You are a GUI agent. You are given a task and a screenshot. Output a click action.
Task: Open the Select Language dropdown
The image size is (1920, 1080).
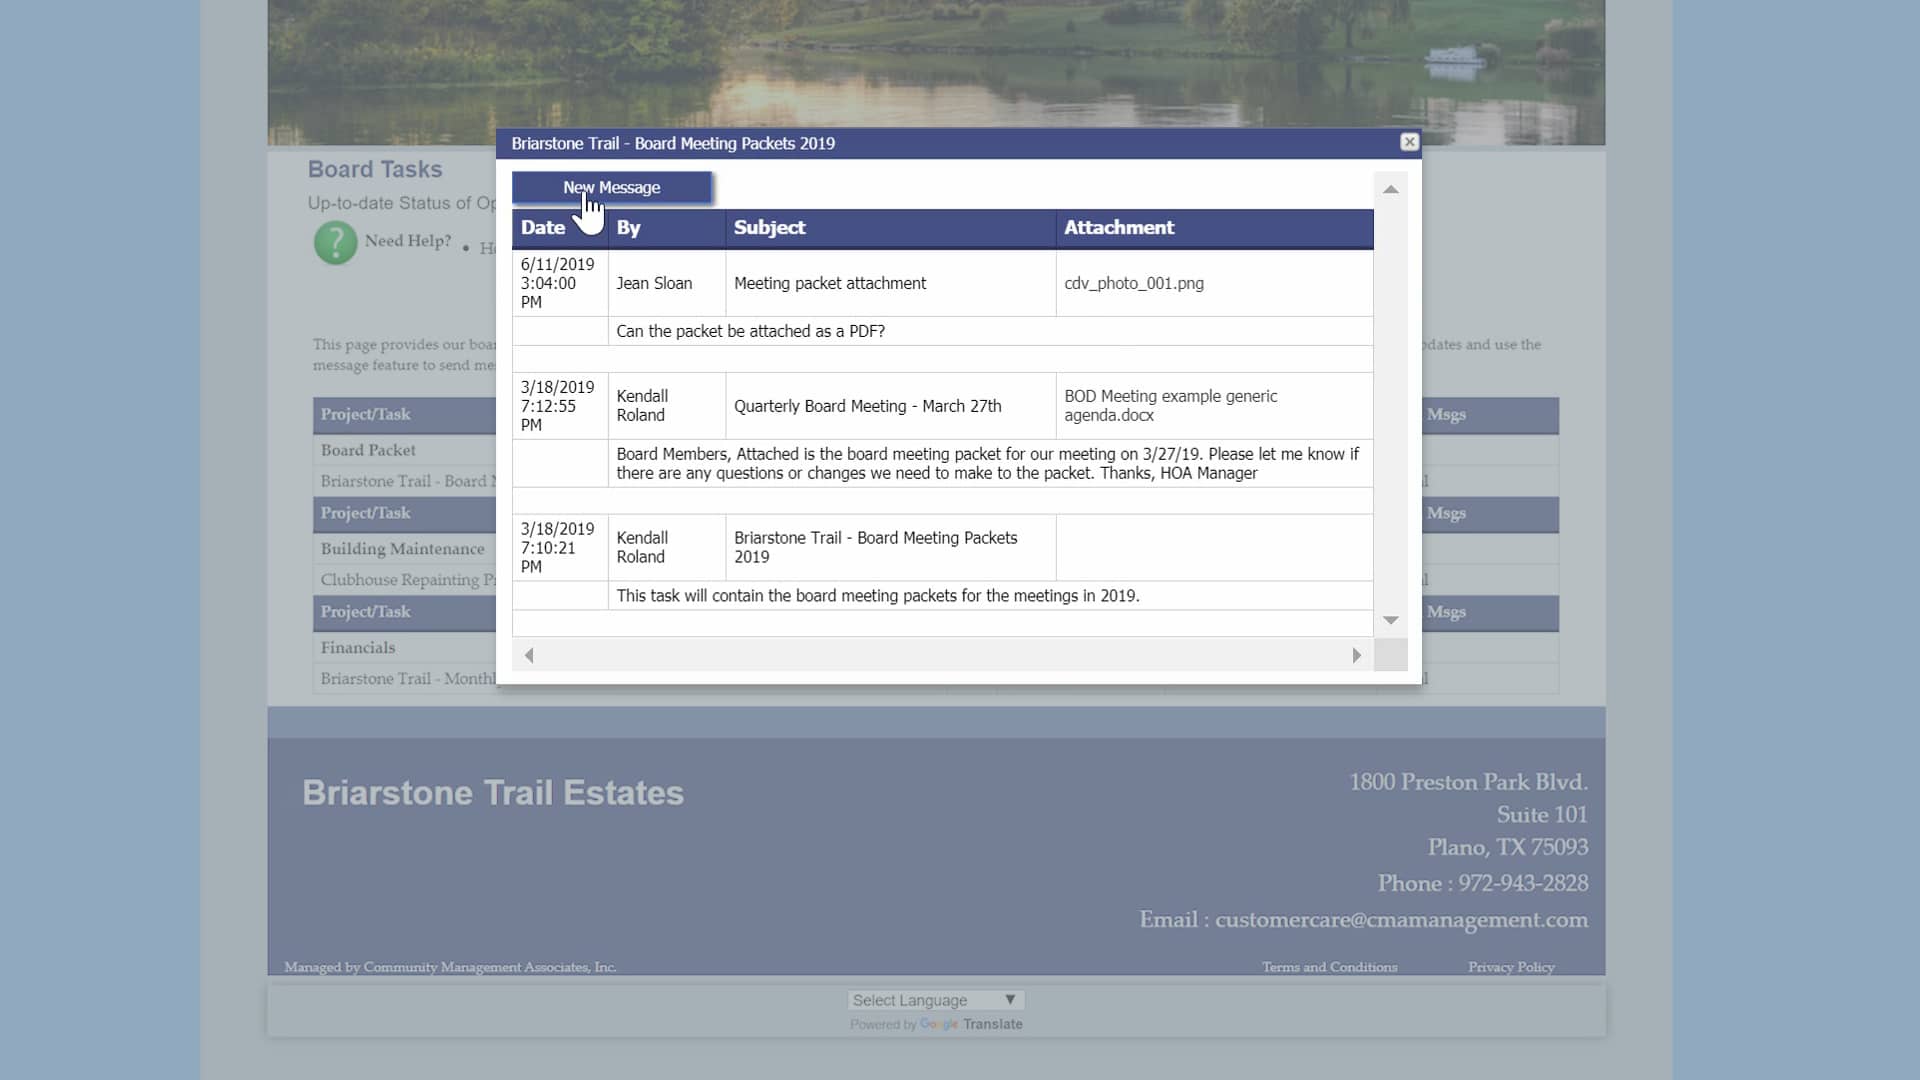(x=934, y=999)
